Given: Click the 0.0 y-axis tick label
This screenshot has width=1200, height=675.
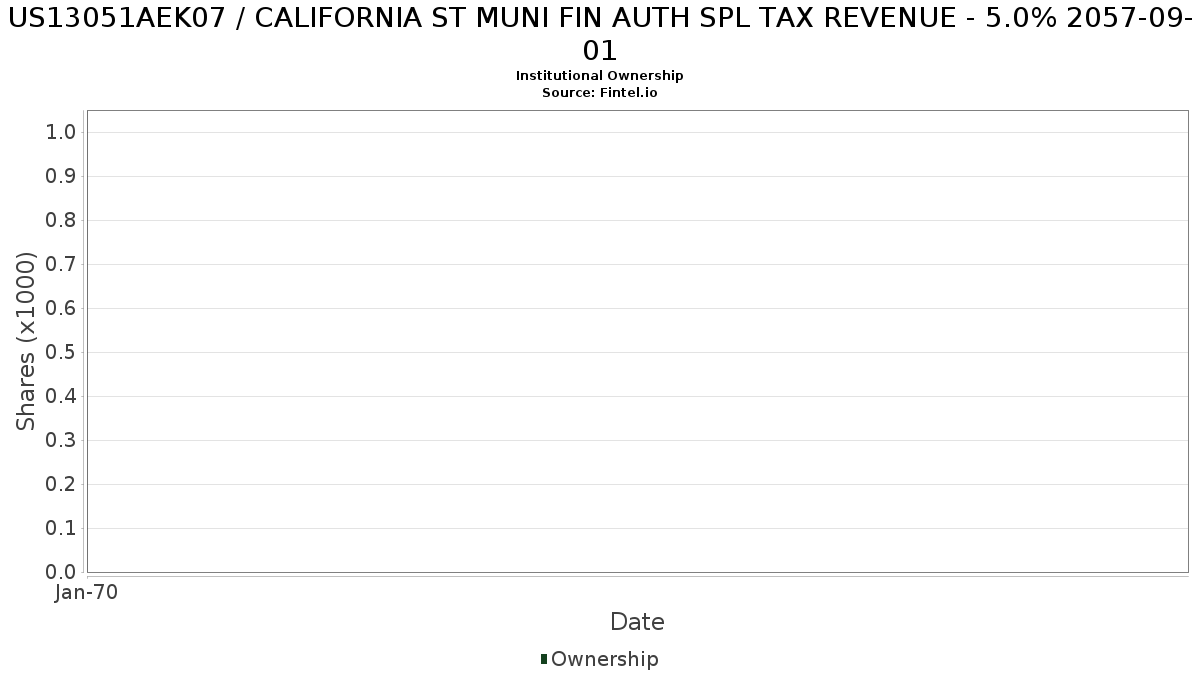Looking at the screenshot, I should pos(61,572).
